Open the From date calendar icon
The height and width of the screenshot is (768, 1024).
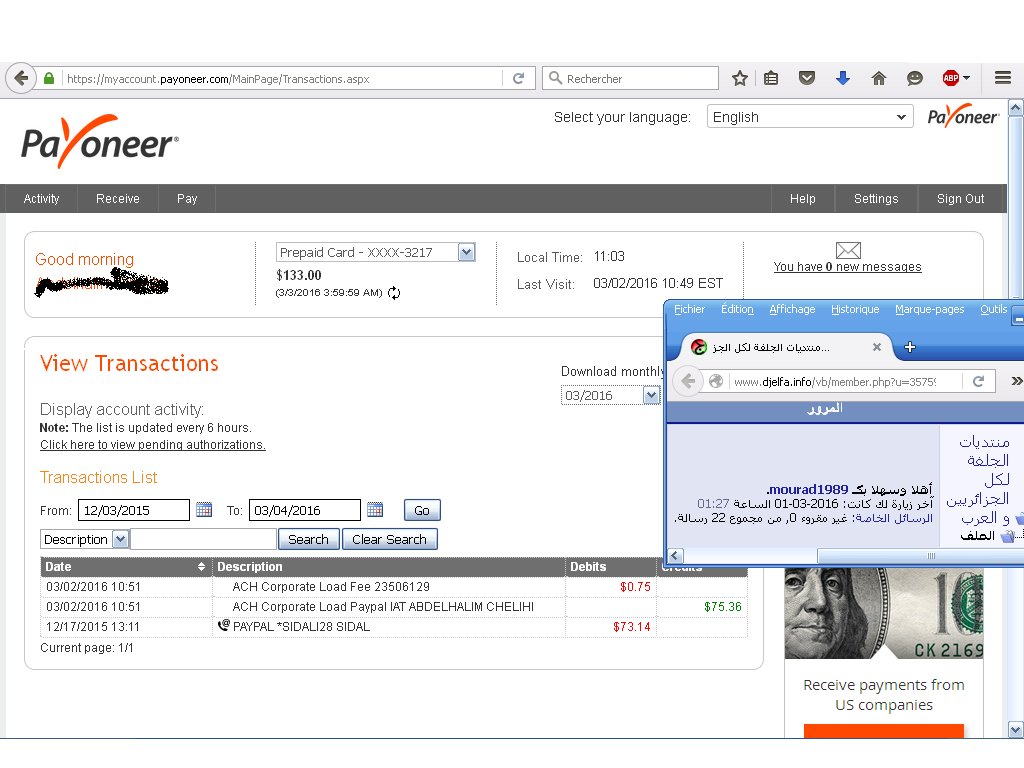(x=204, y=509)
